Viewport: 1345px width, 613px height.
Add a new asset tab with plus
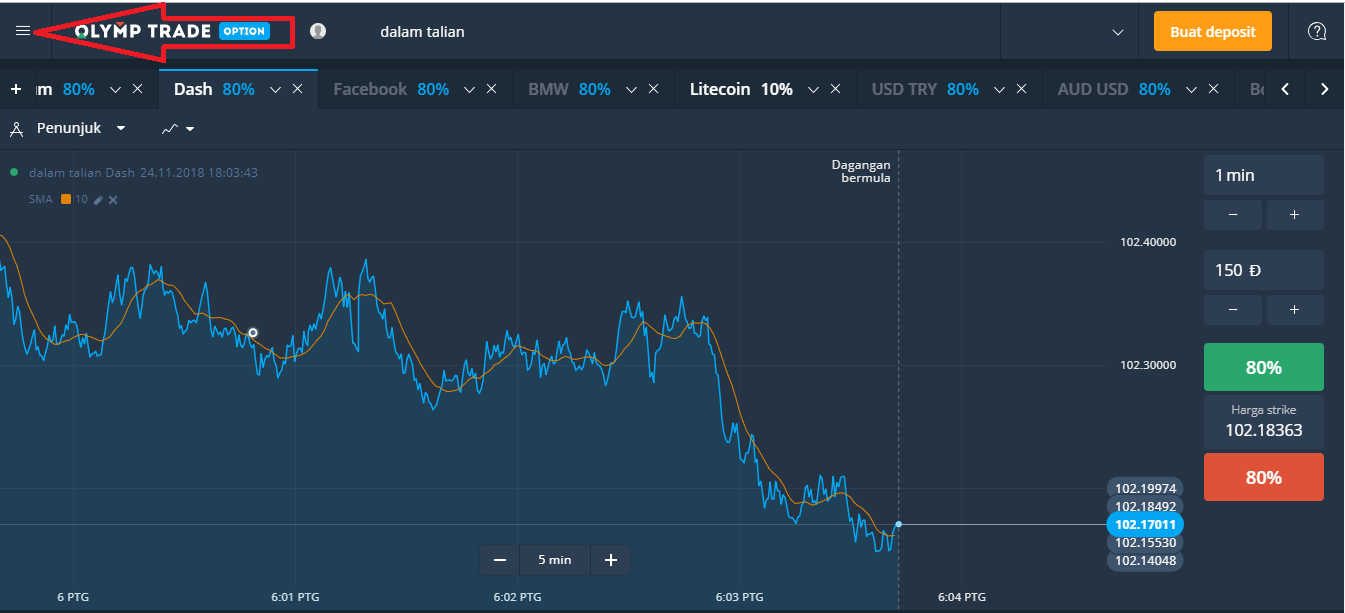(16, 89)
